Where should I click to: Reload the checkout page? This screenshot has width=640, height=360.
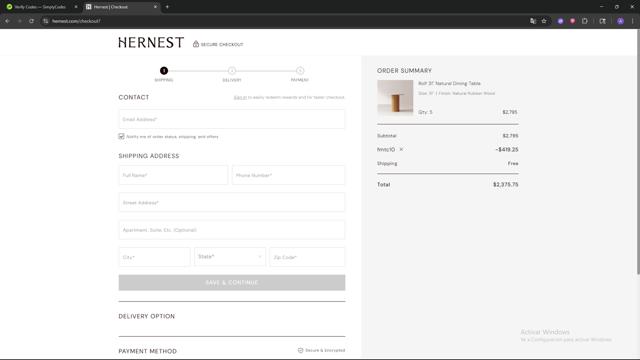(x=31, y=21)
